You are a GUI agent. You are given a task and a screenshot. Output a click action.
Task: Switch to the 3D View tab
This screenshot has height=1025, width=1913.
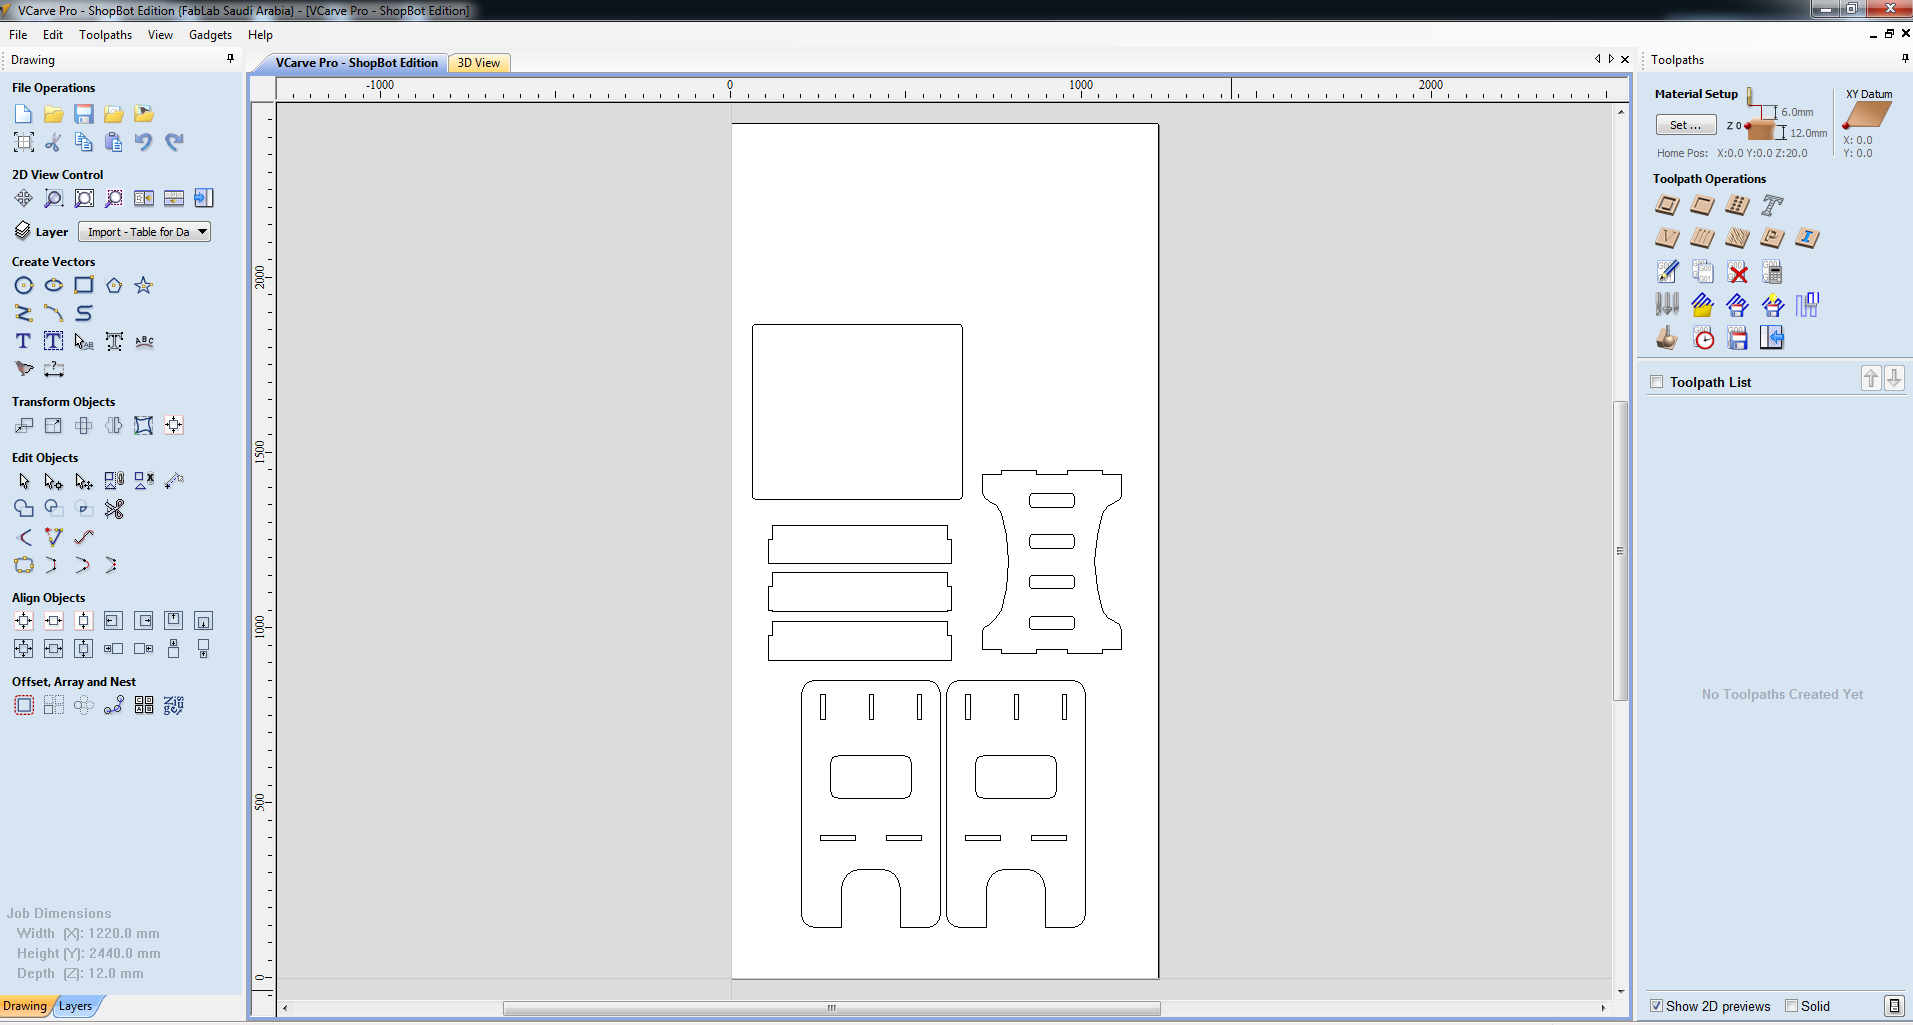(479, 63)
